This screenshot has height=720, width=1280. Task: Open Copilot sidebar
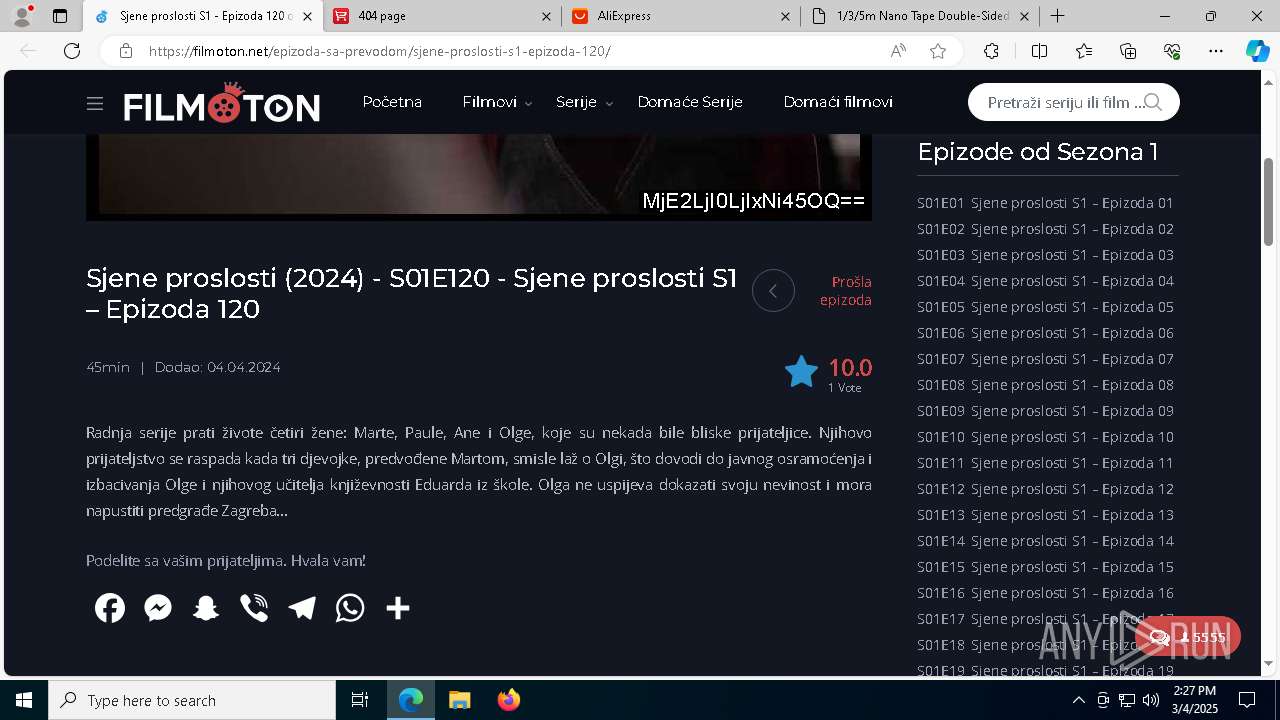tap(1257, 51)
